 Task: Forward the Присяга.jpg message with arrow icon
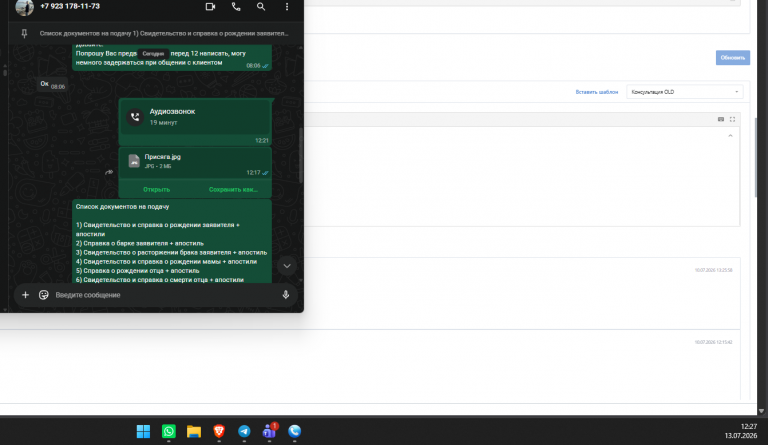[109, 172]
